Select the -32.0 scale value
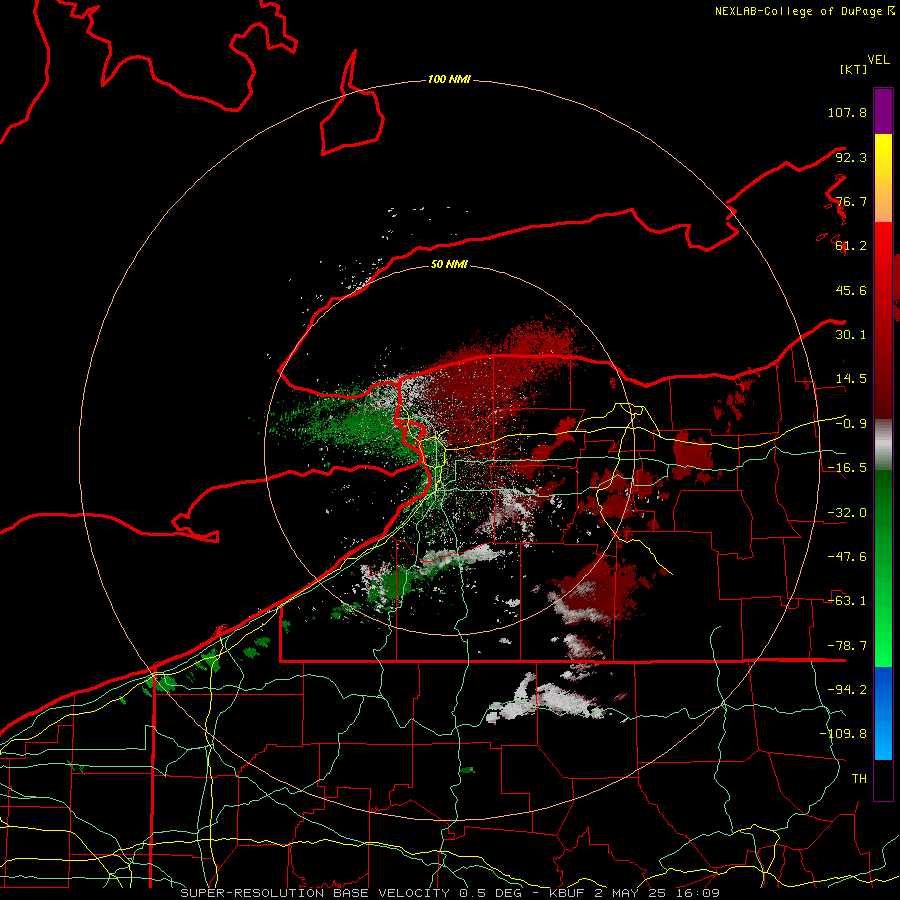 [x=847, y=513]
